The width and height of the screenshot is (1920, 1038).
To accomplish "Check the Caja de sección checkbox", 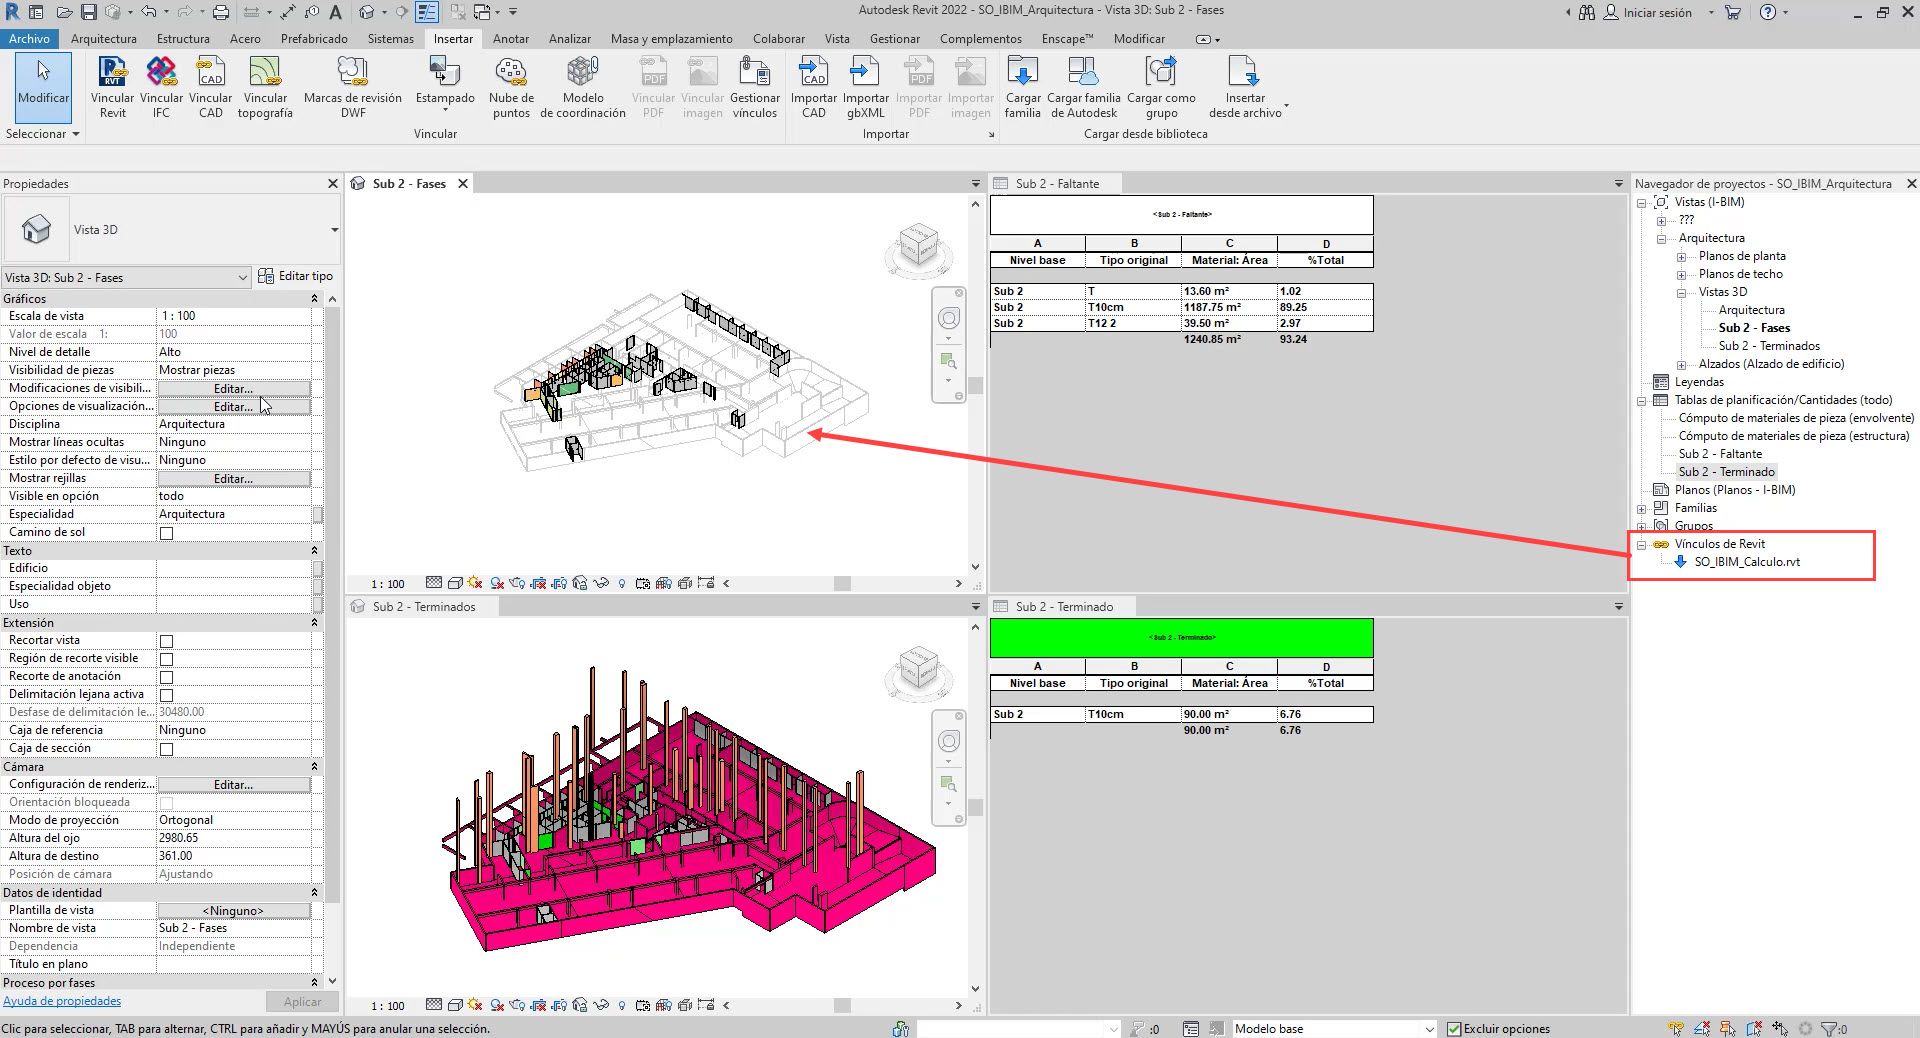I will [x=167, y=749].
